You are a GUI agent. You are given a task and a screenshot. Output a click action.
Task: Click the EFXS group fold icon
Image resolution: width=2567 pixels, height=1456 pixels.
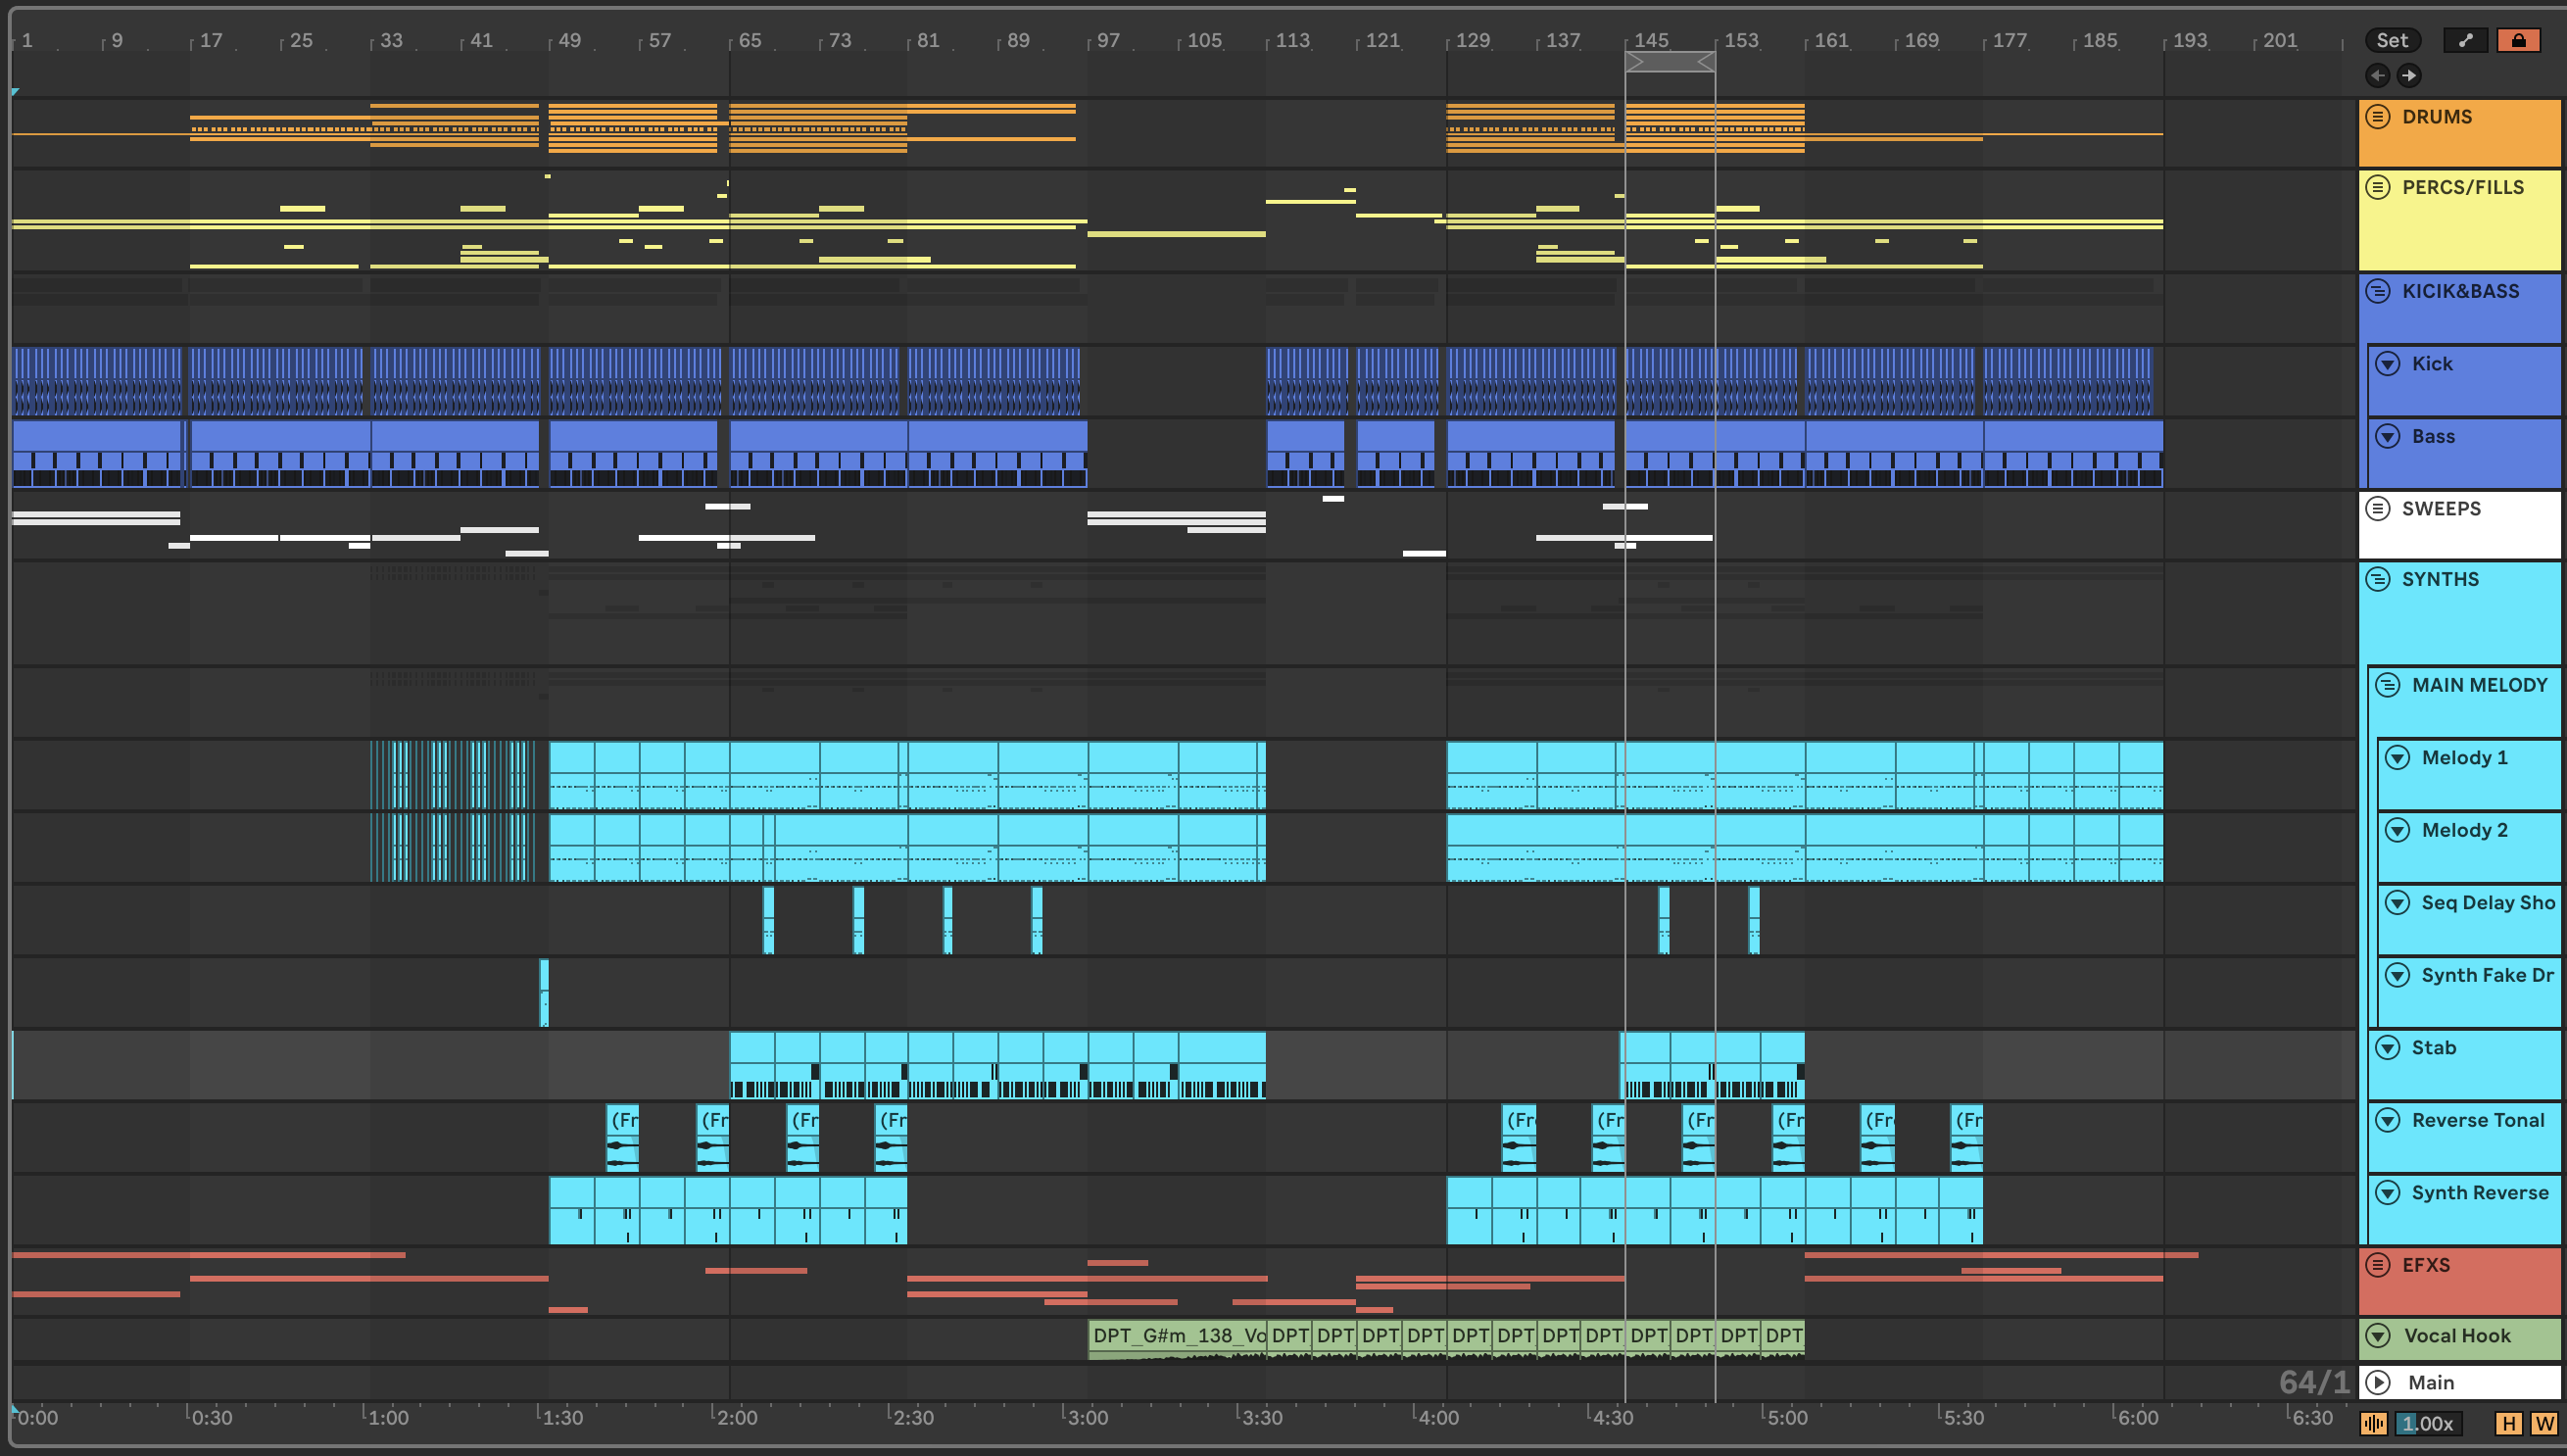(x=2378, y=1265)
